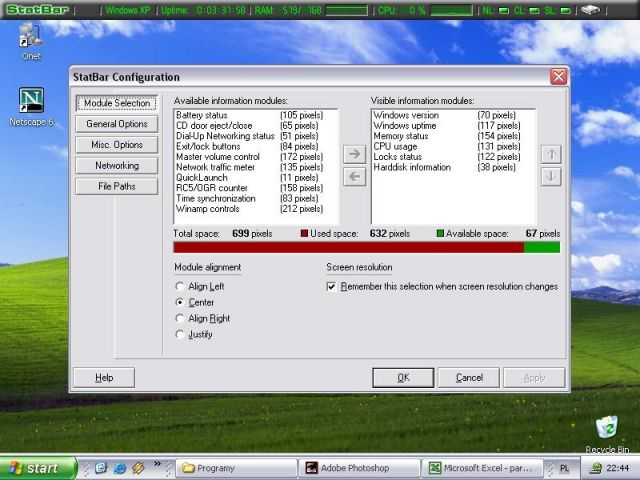Switch to the Networking tab
Screen dimensions: 640x480
117,165
